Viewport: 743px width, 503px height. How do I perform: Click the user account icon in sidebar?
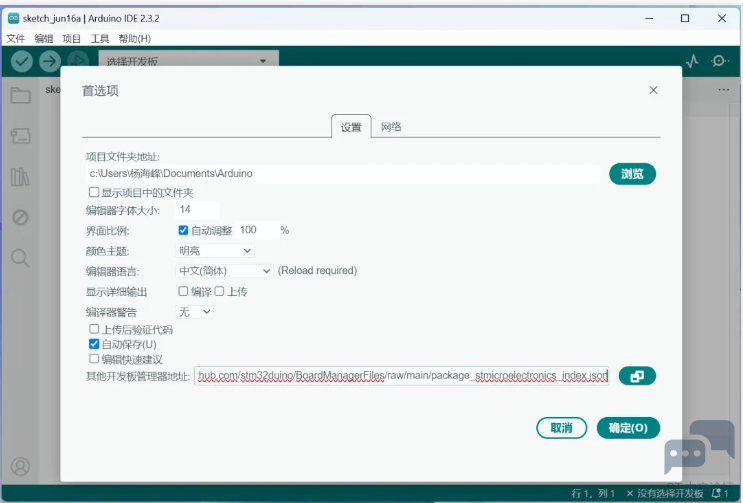pos(20,467)
